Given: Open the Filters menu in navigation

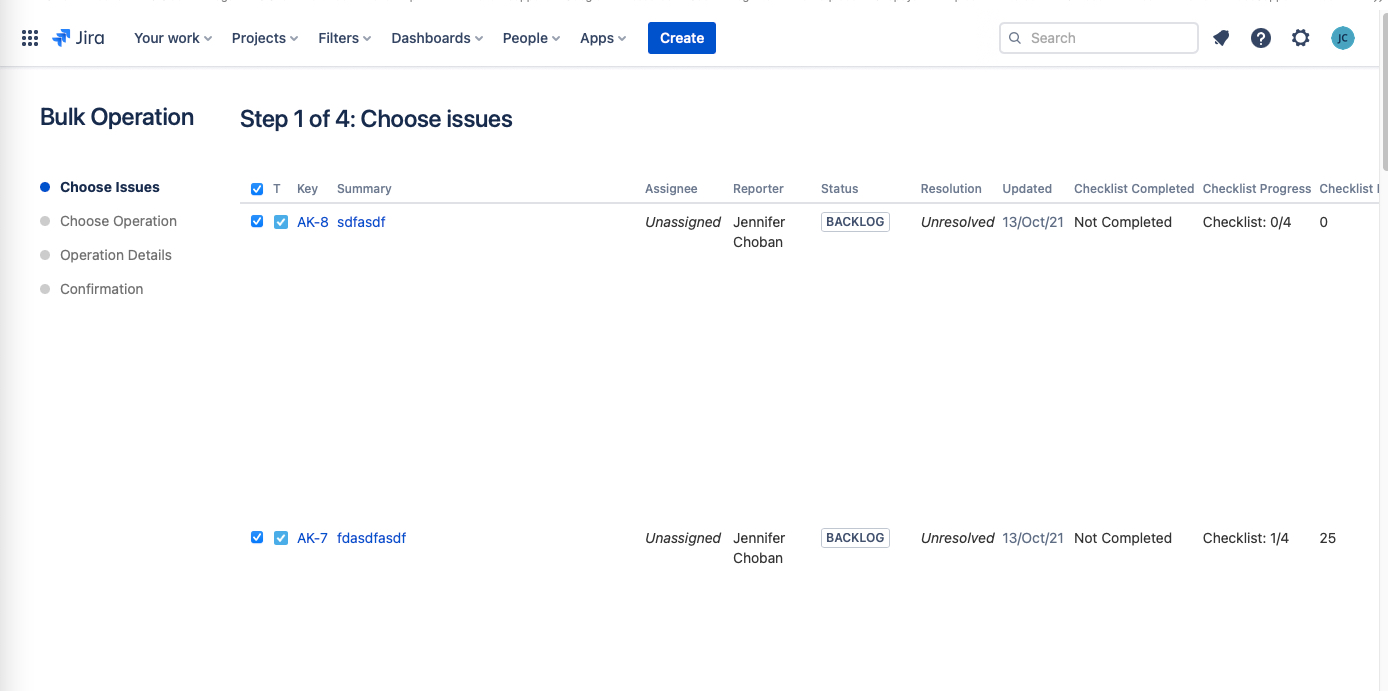Looking at the screenshot, I should click(344, 38).
